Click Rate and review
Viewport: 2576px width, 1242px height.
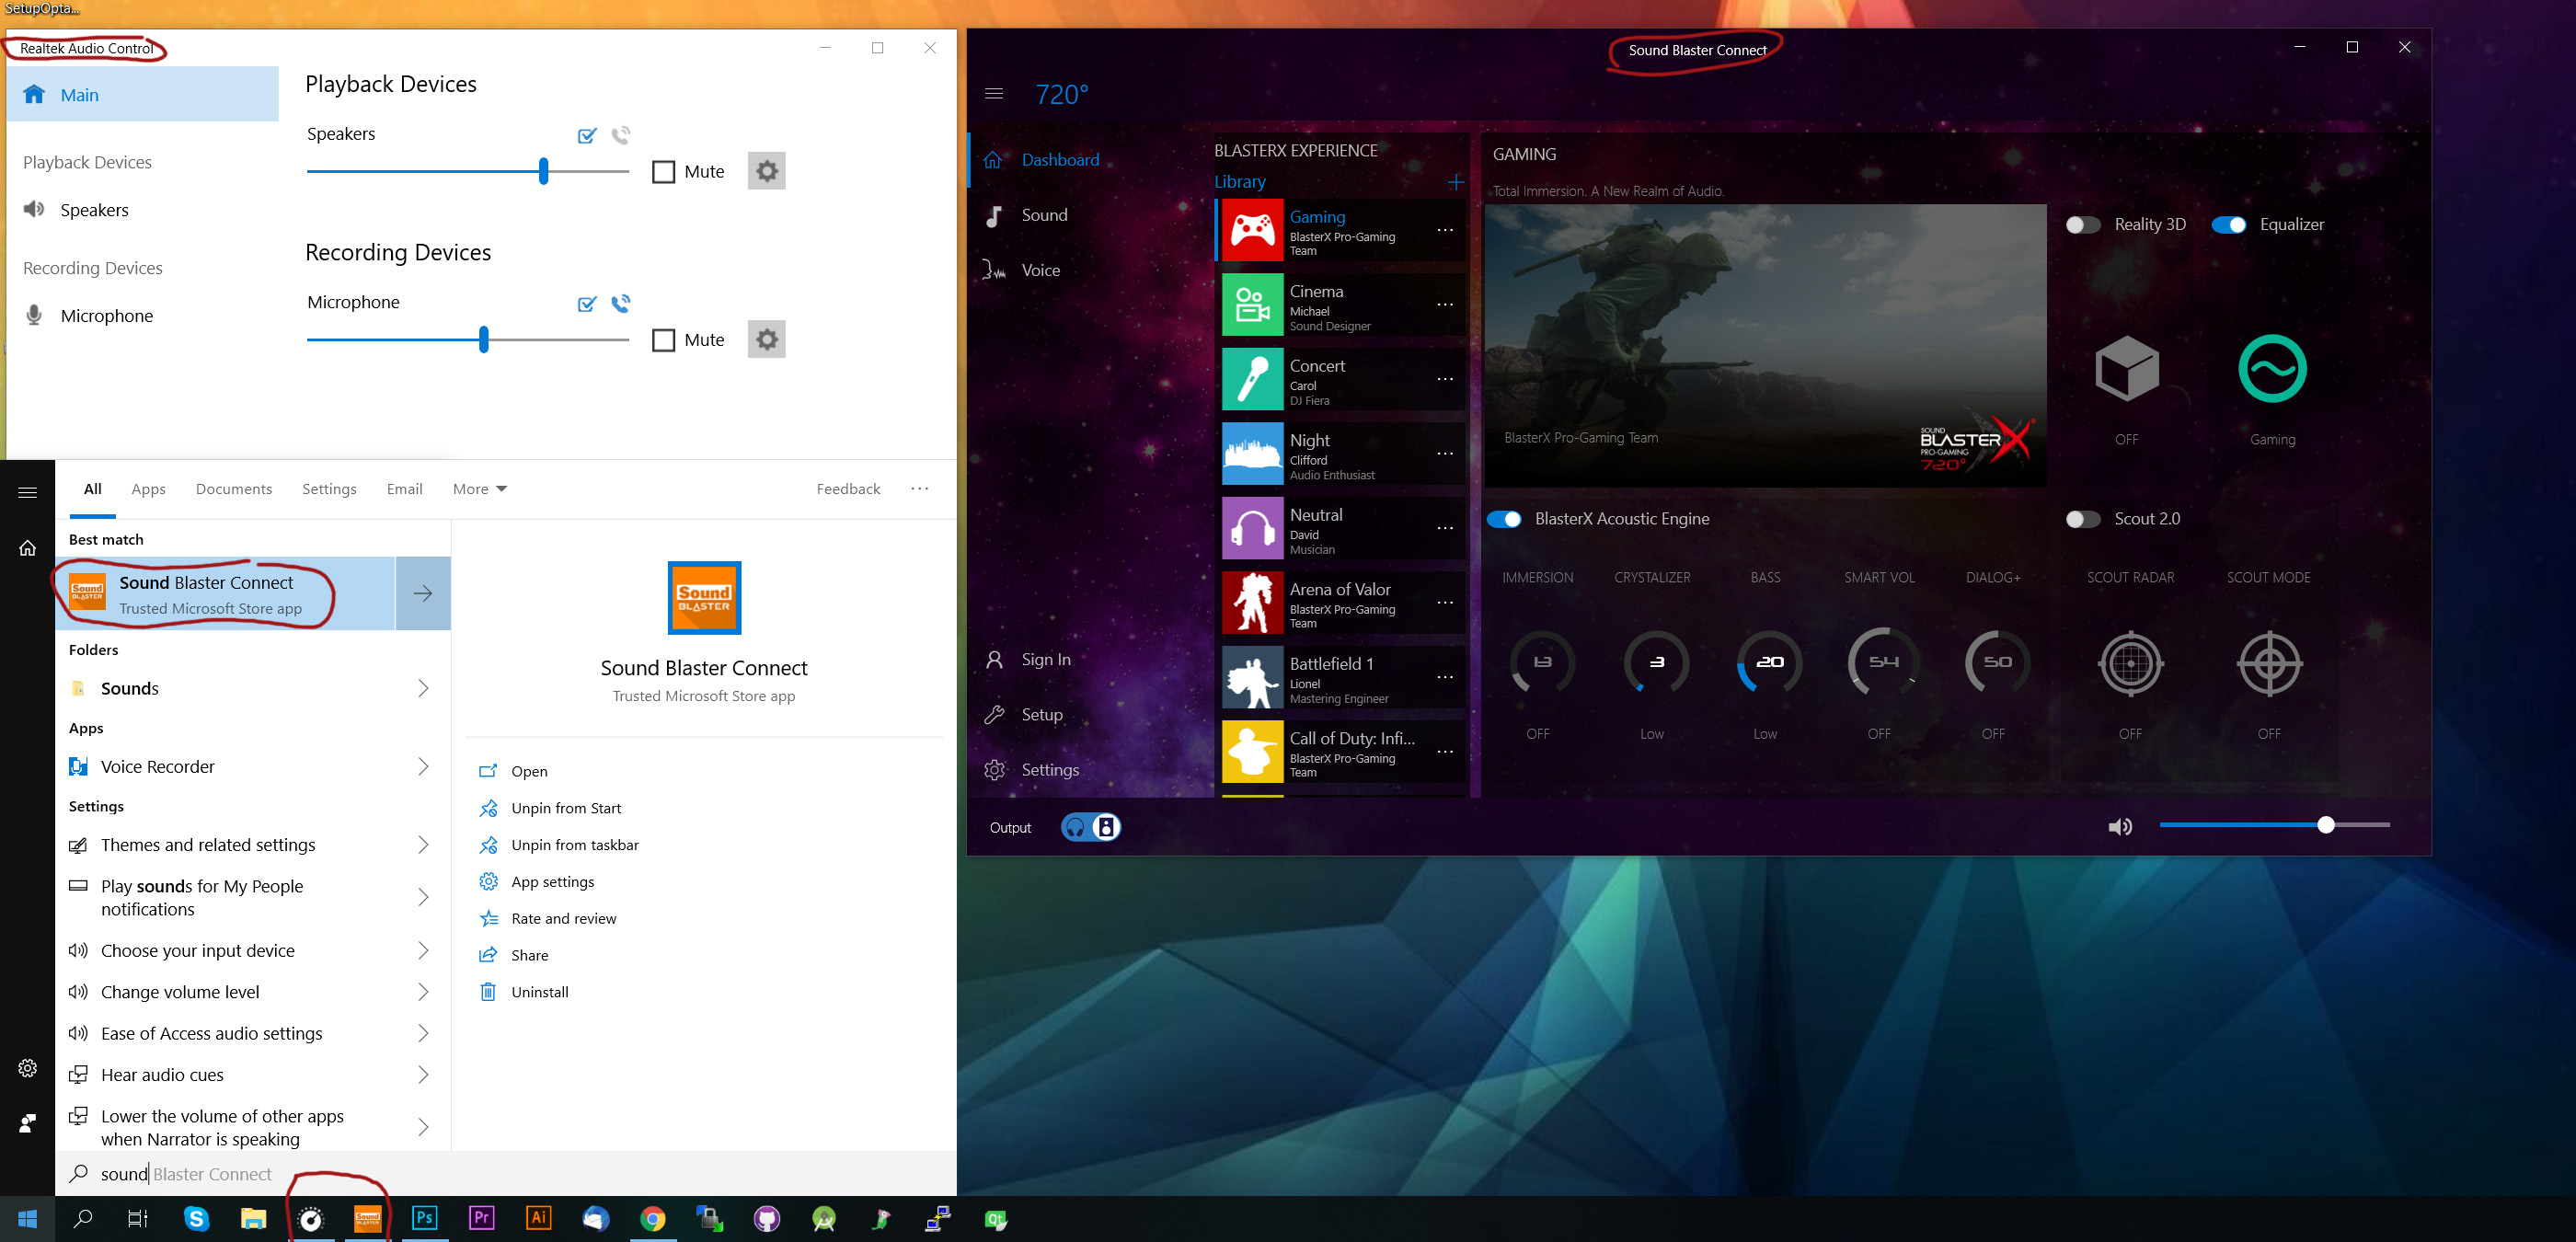(x=564, y=919)
